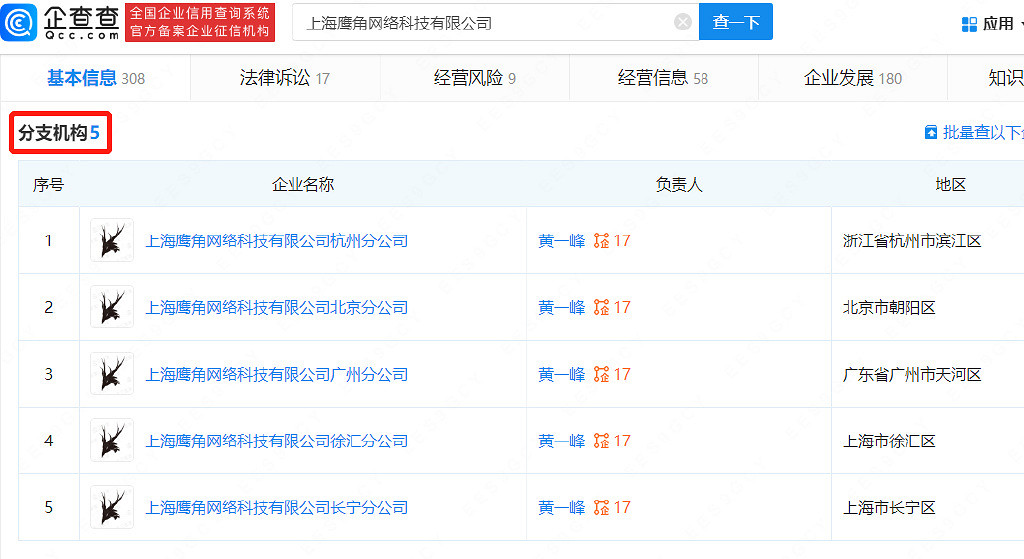1024x559 pixels.
Task: Click the Qcc.com logo icon
Action: pos(20,22)
